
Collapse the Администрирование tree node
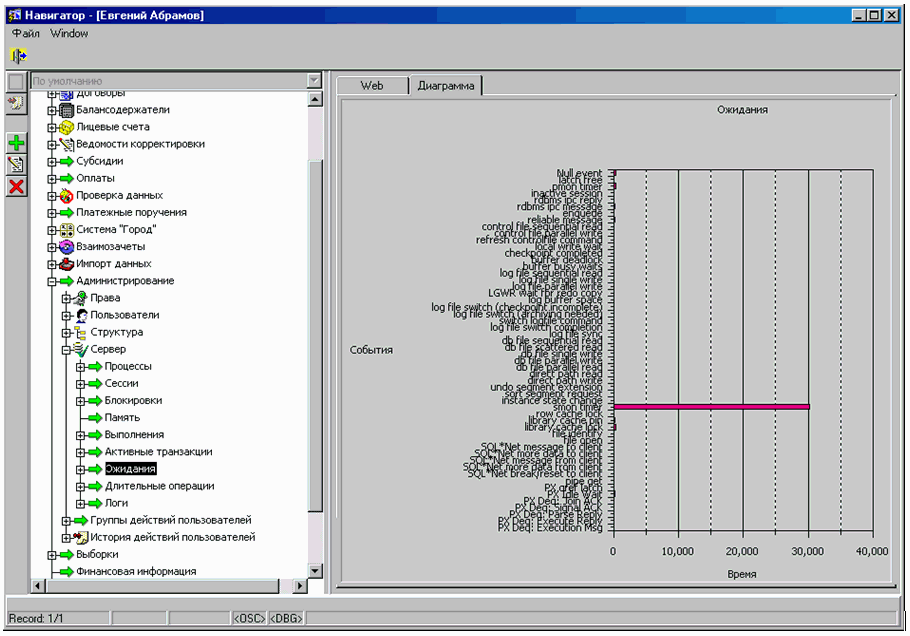53,281
